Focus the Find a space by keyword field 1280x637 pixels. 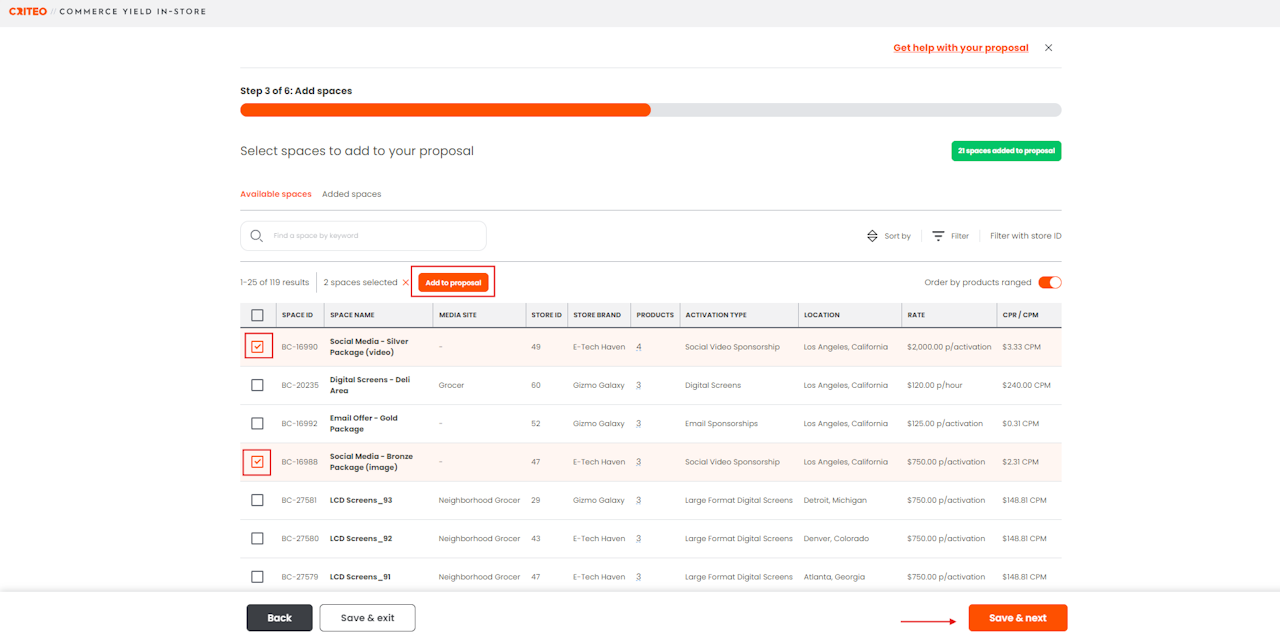click(x=375, y=236)
